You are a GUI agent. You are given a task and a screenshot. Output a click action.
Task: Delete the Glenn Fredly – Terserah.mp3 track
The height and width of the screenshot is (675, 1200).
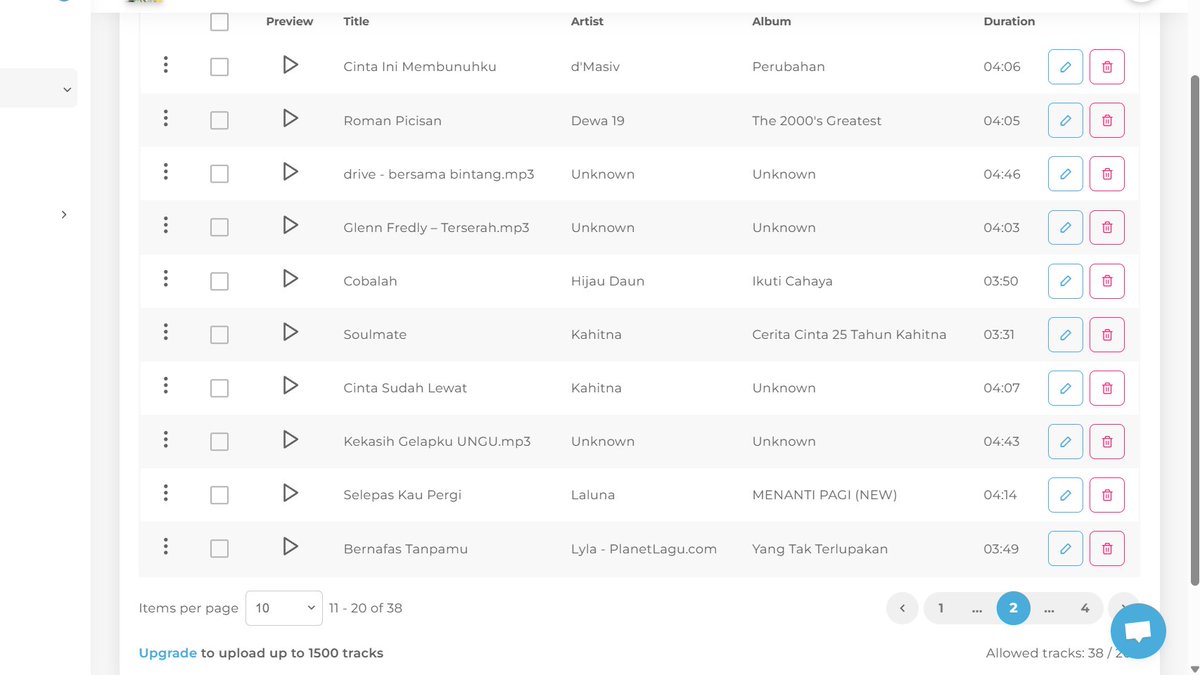pos(1107,227)
